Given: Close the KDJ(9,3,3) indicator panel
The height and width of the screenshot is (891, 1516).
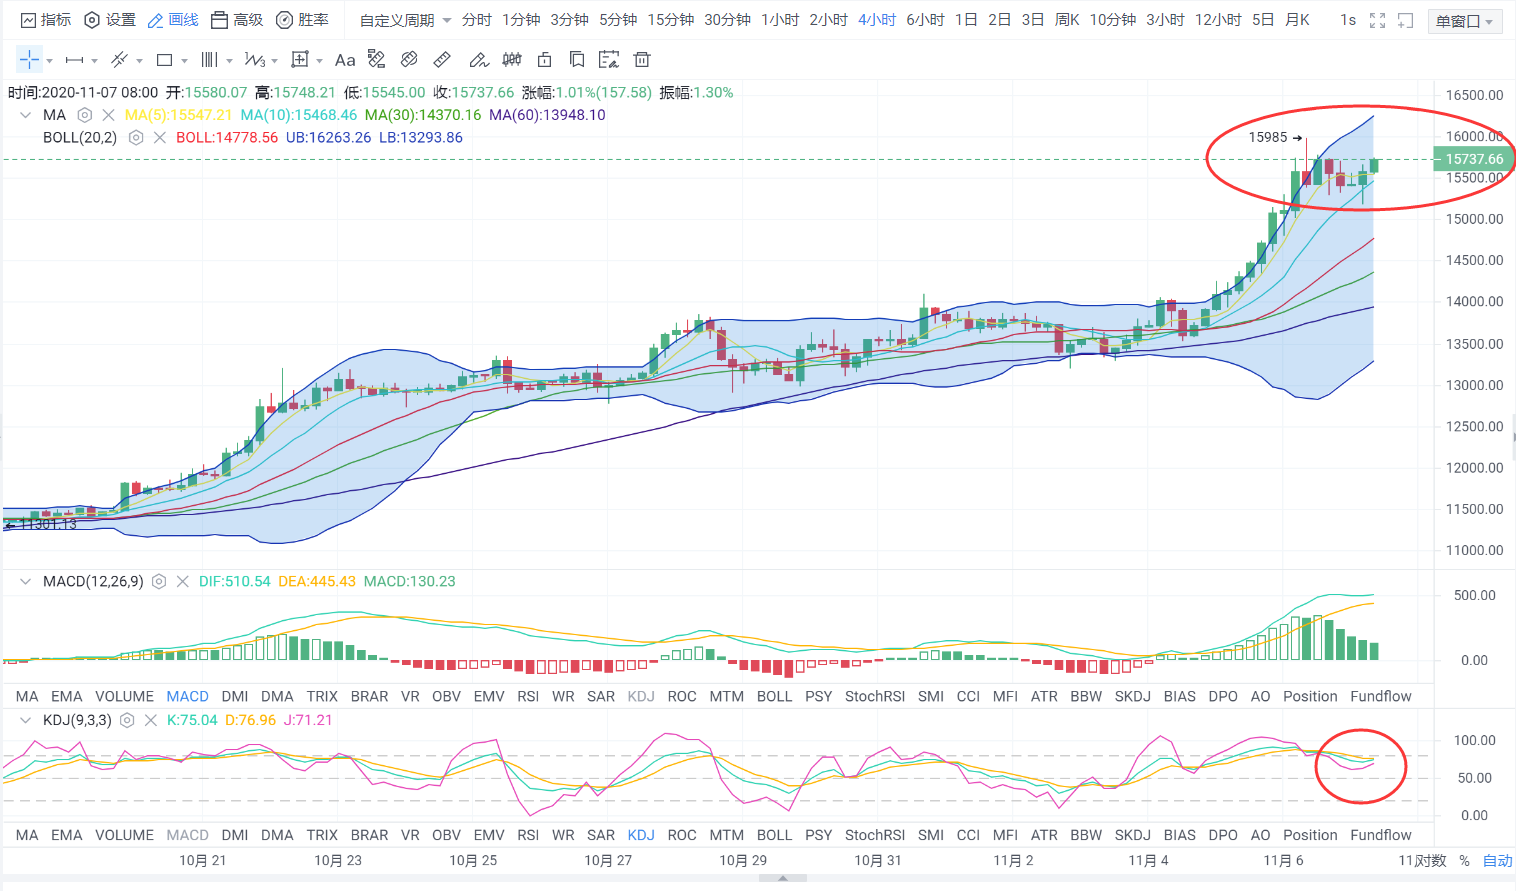Looking at the screenshot, I should [x=151, y=720].
